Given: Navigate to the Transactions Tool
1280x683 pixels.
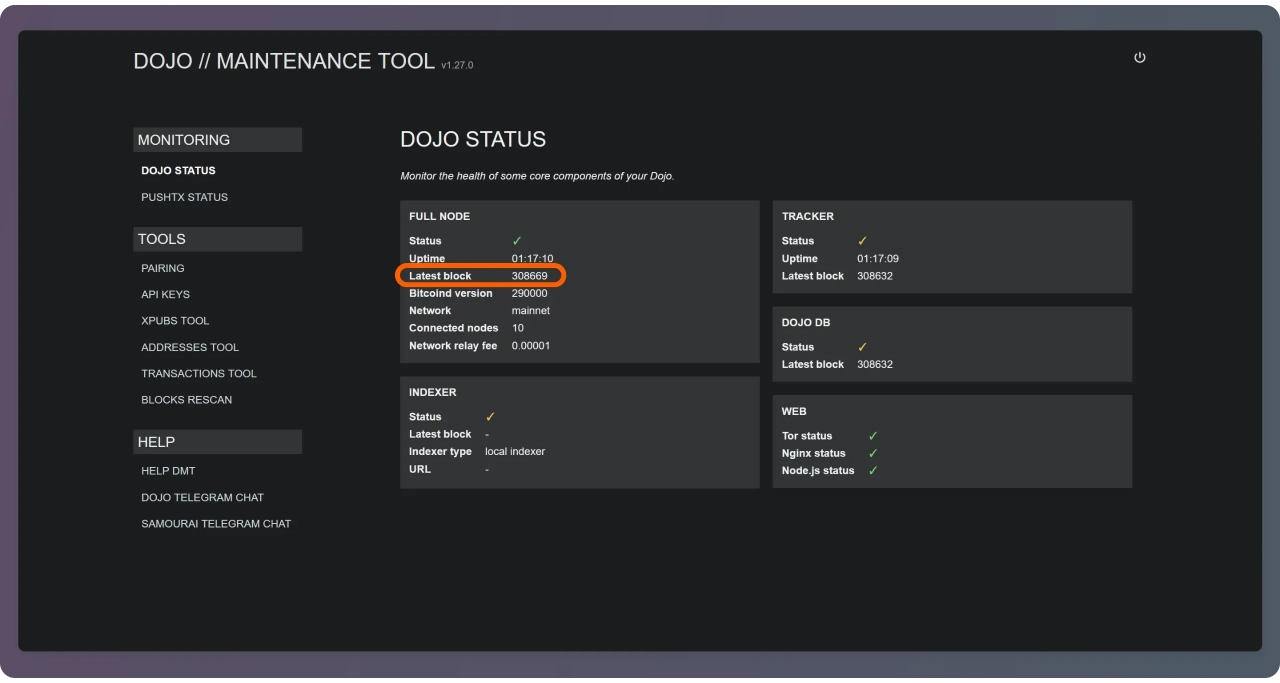Looking at the screenshot, I should [199, 373].
